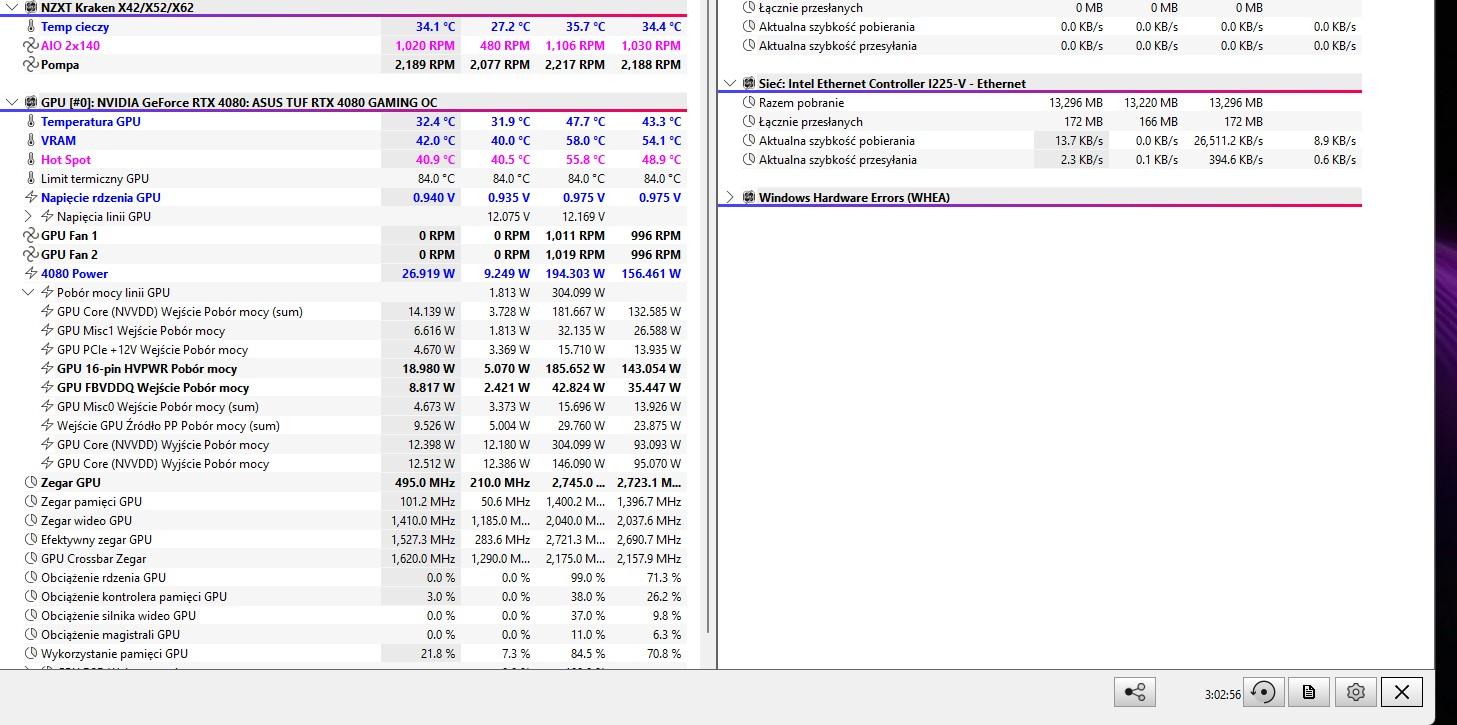Screen dimensions: 1457x725
Task: Select the Obciążenie magistrali GPU label
Action: [111, 635]
